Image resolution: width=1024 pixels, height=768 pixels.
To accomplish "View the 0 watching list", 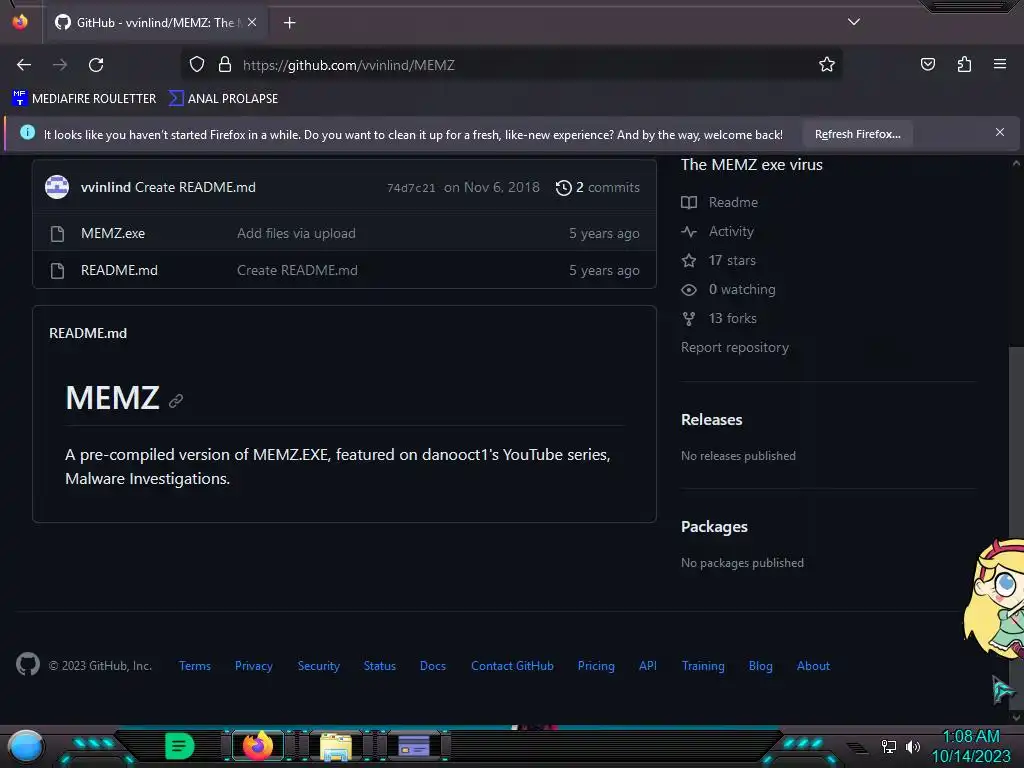I will tap(728, 289).
